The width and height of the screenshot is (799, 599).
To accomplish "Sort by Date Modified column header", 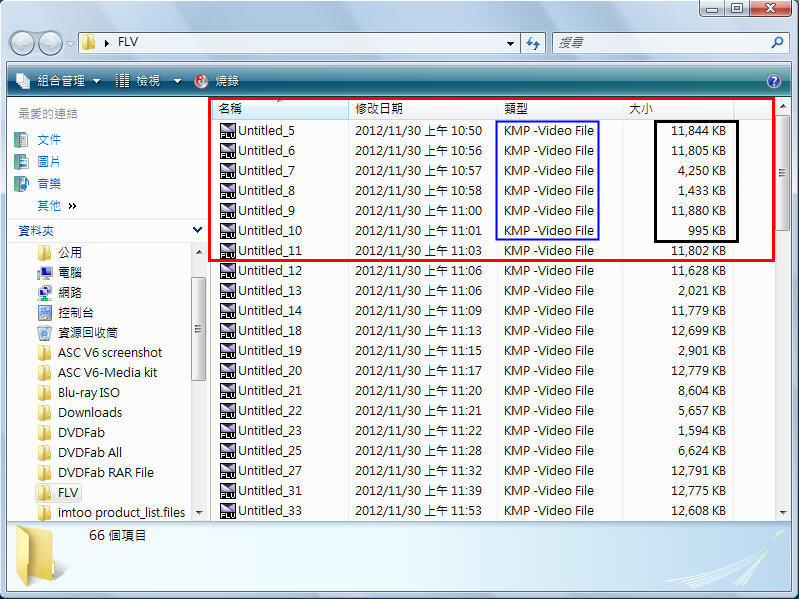I will click(378, 108).
